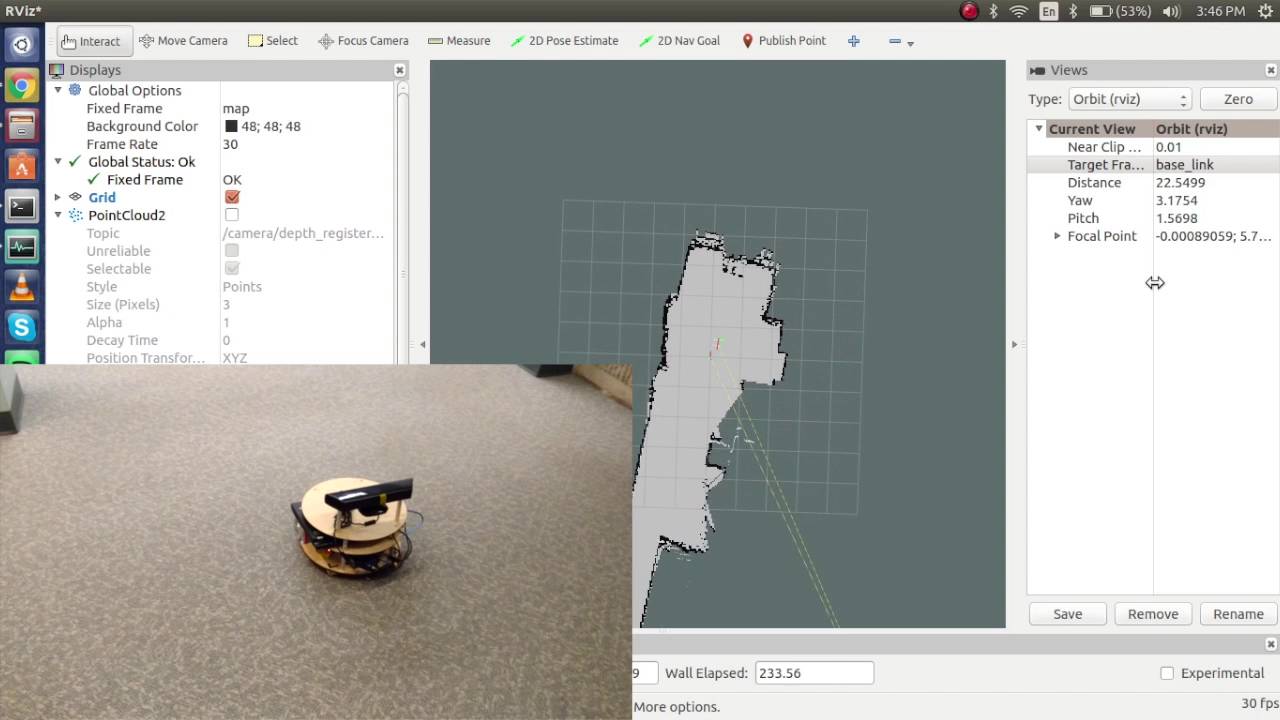Toggle the Selectable checkbox
Image resolution: width=1280 pixels, height=720 pixels.
[x=232, y=269]
